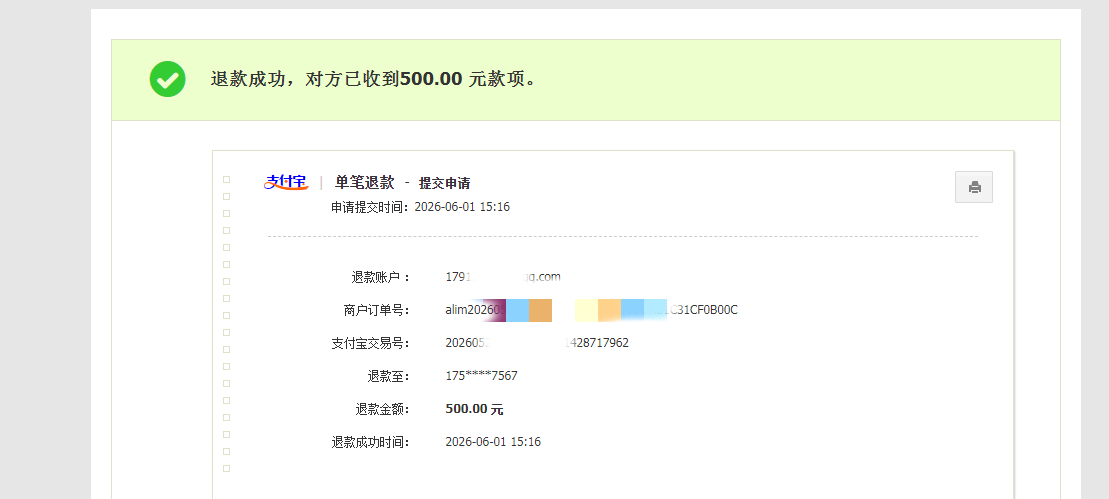
Task: Click the refund account email value
Action: pyautogui.click(x=503, y=276)
